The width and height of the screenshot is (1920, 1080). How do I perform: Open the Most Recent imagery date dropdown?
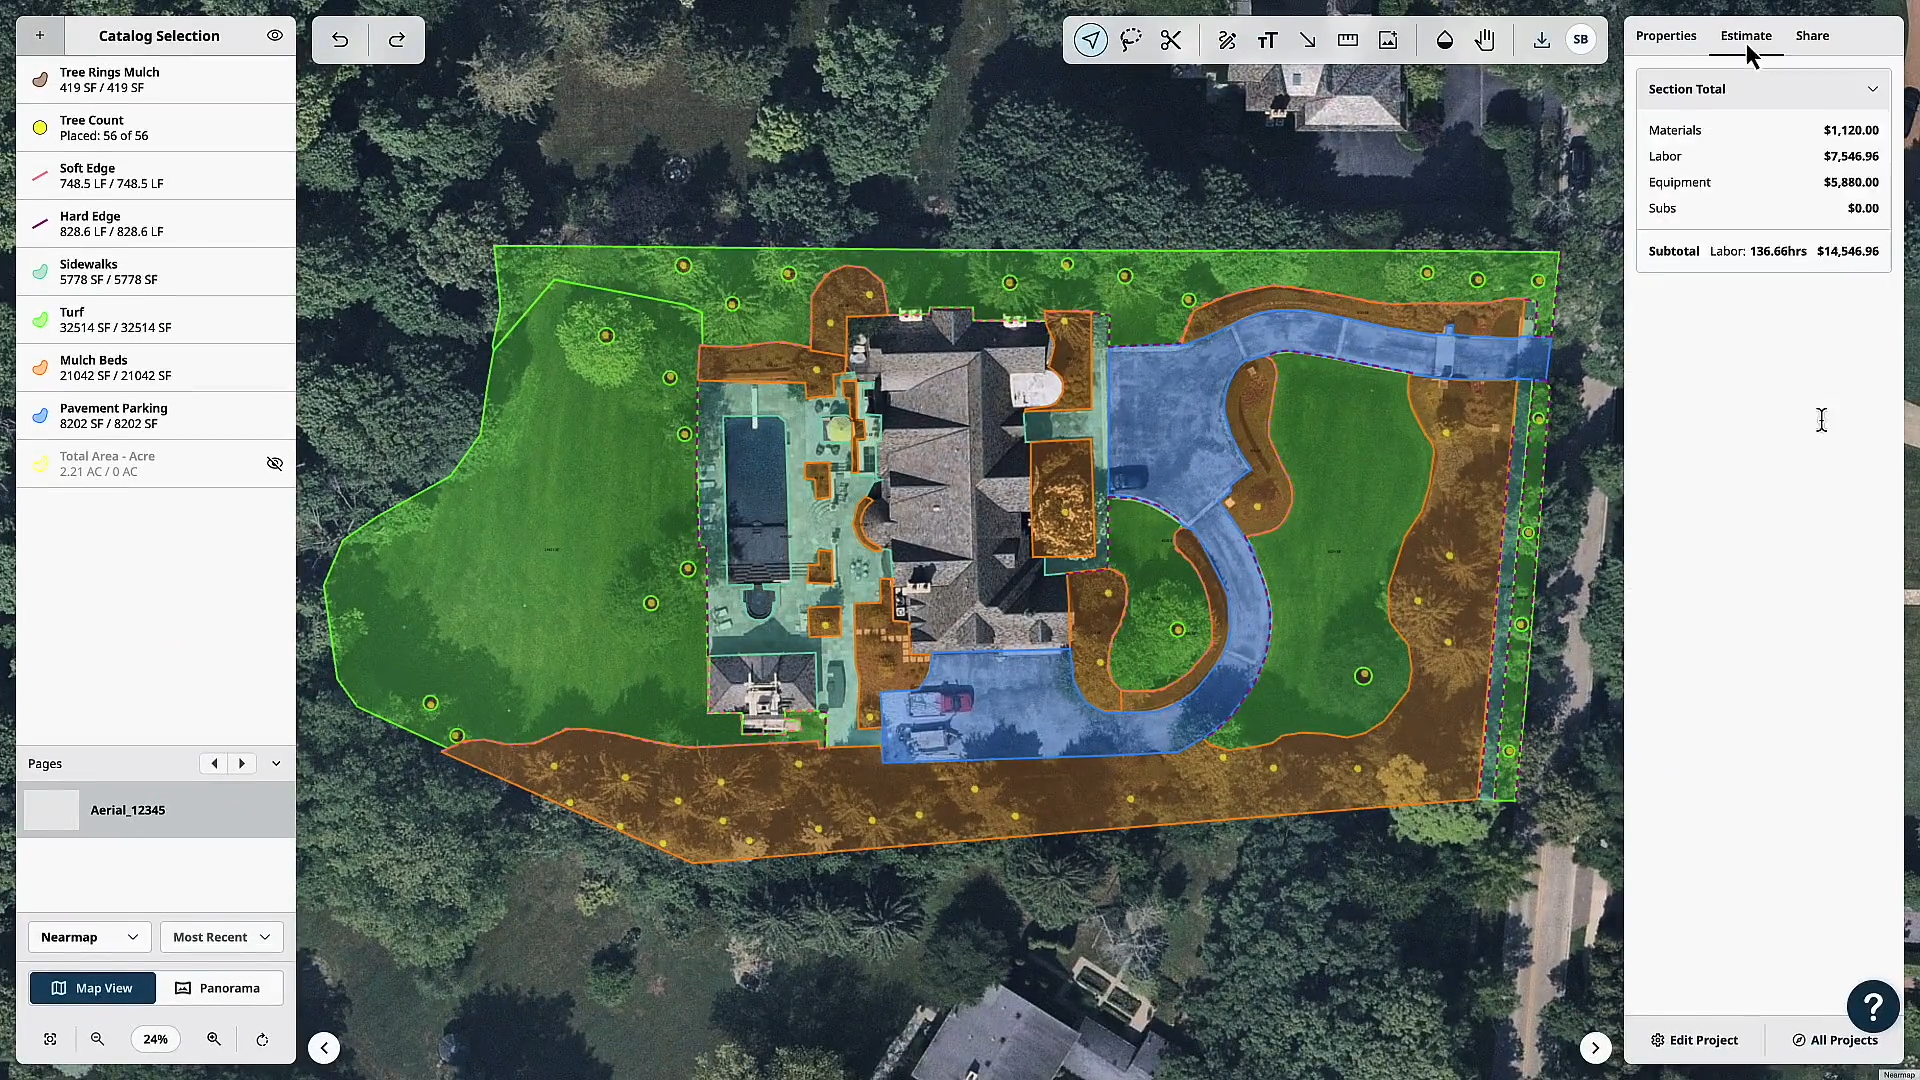[221, 937]
